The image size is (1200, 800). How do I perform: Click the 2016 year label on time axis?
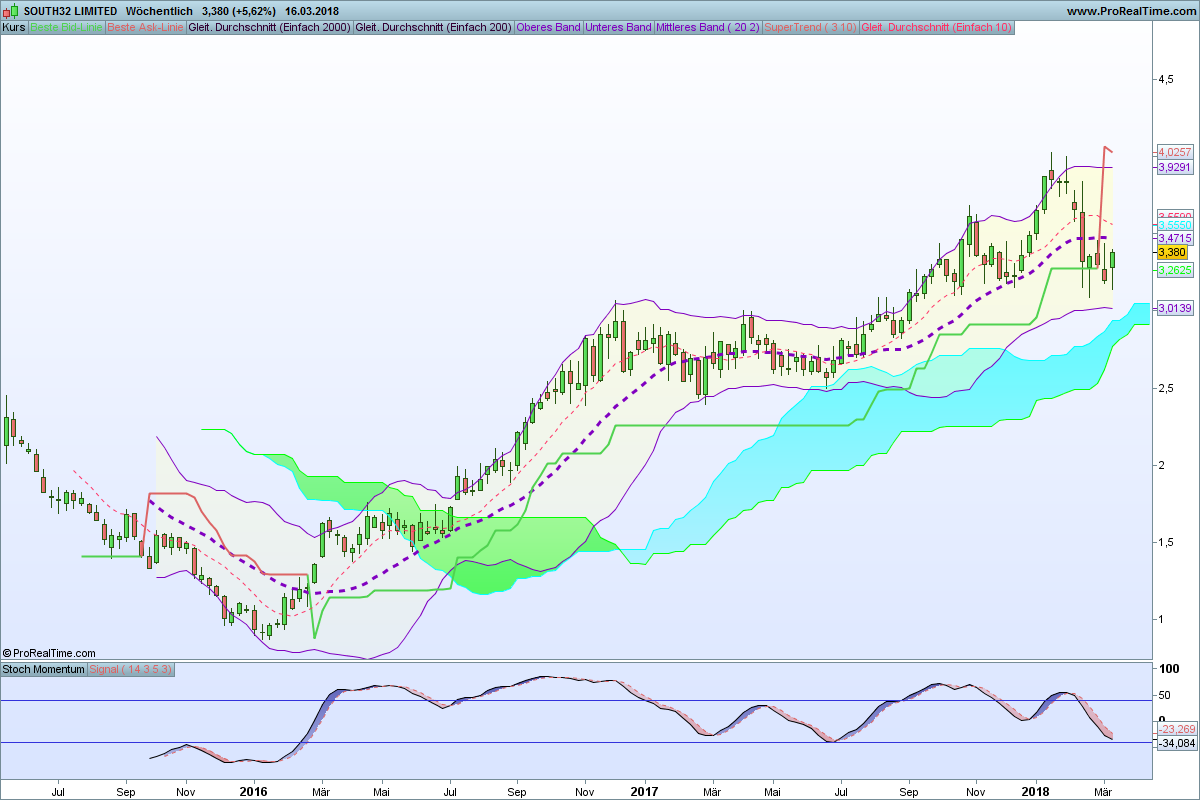point(254,790)
